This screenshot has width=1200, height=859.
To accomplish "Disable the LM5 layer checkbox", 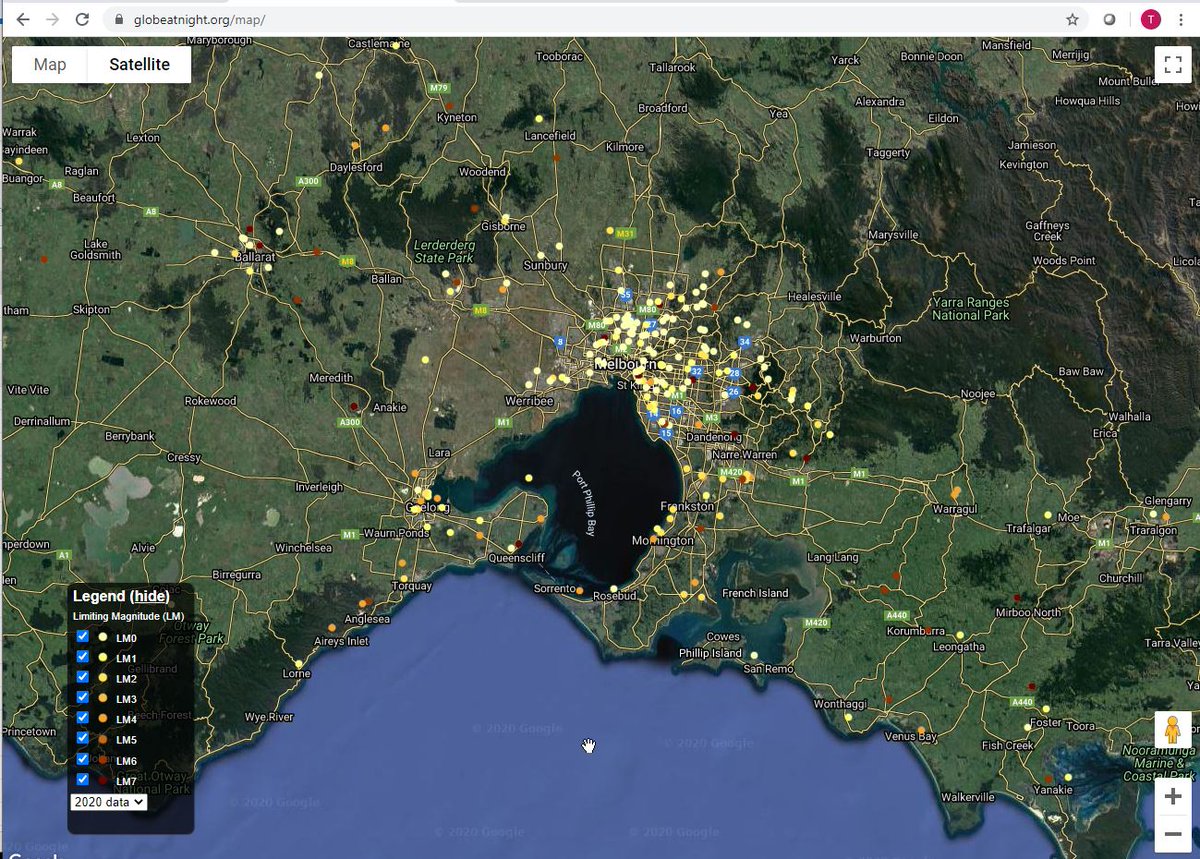I will point(83,738).
